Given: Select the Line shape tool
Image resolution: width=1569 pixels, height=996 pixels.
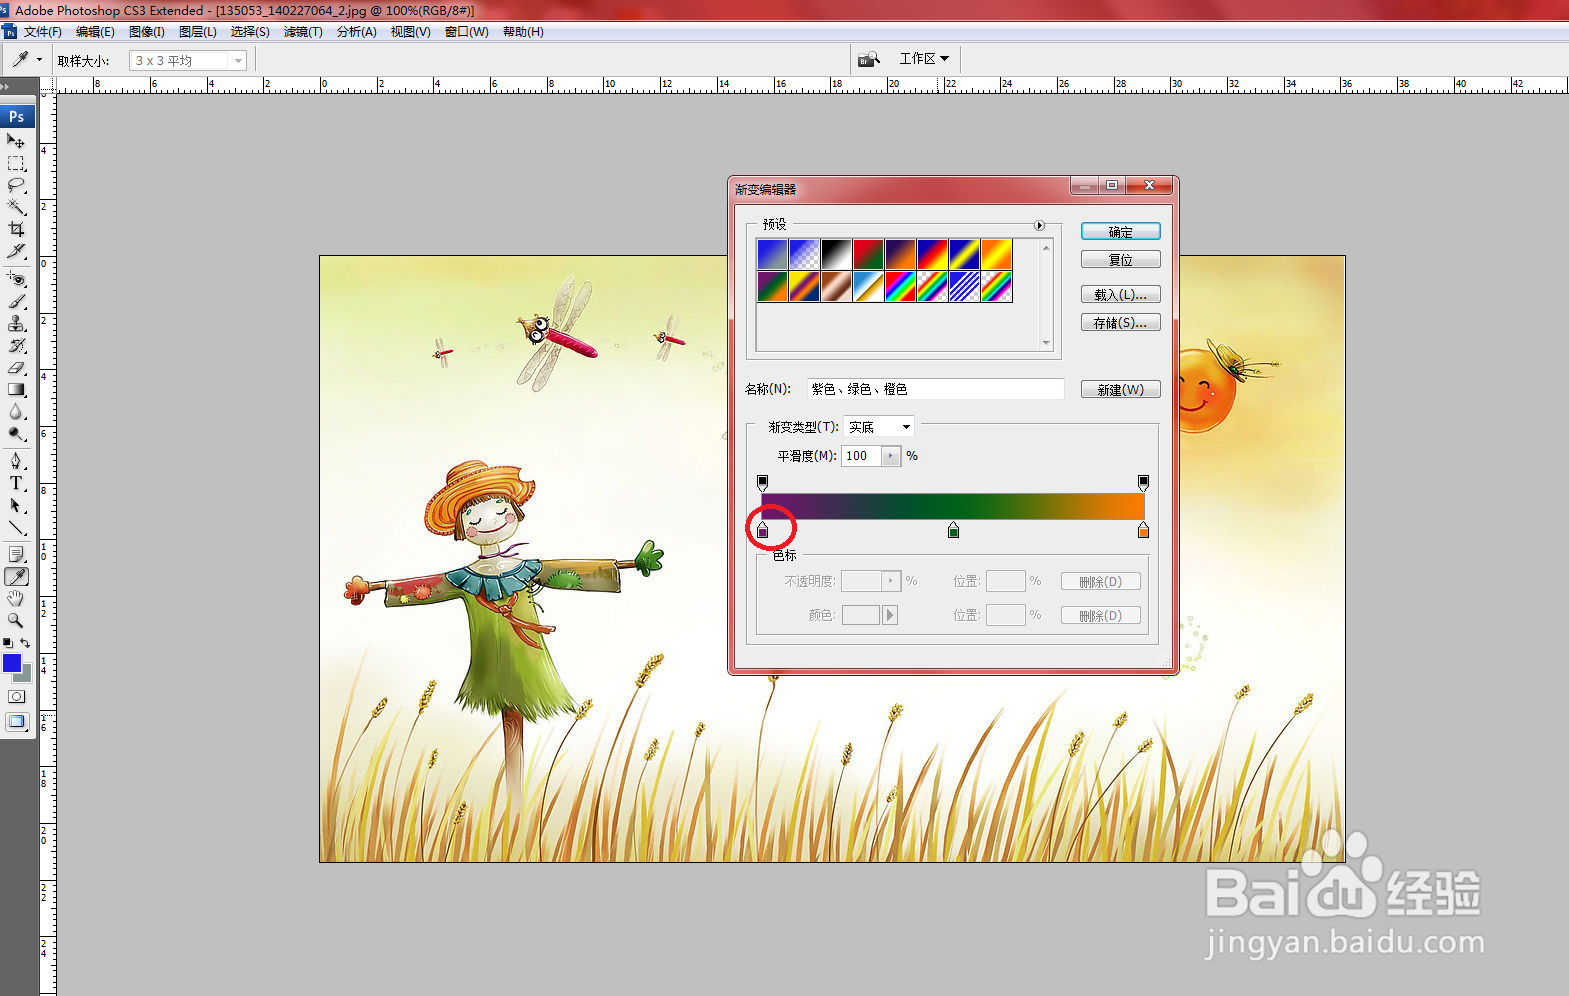Looking at the screenshot, I should 16,527.
